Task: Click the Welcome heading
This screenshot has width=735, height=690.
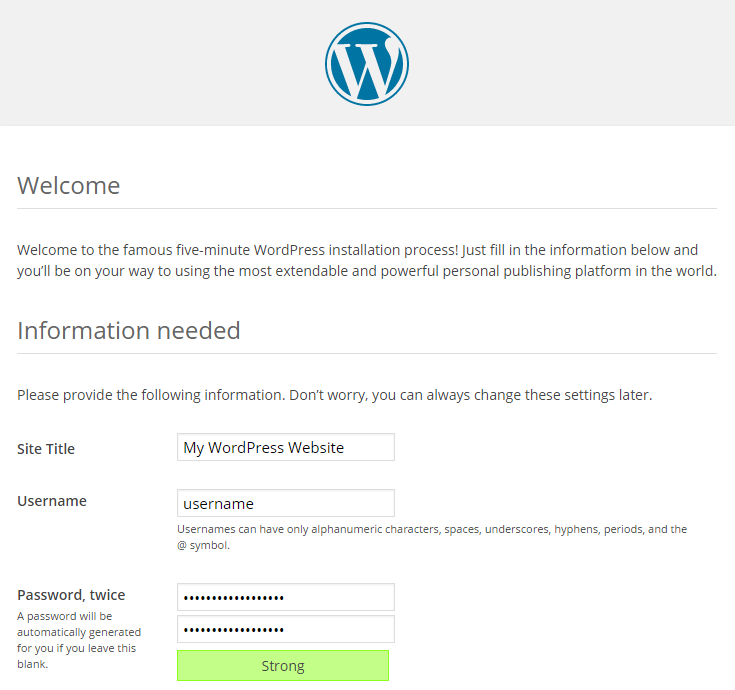Action: (69, 186)
